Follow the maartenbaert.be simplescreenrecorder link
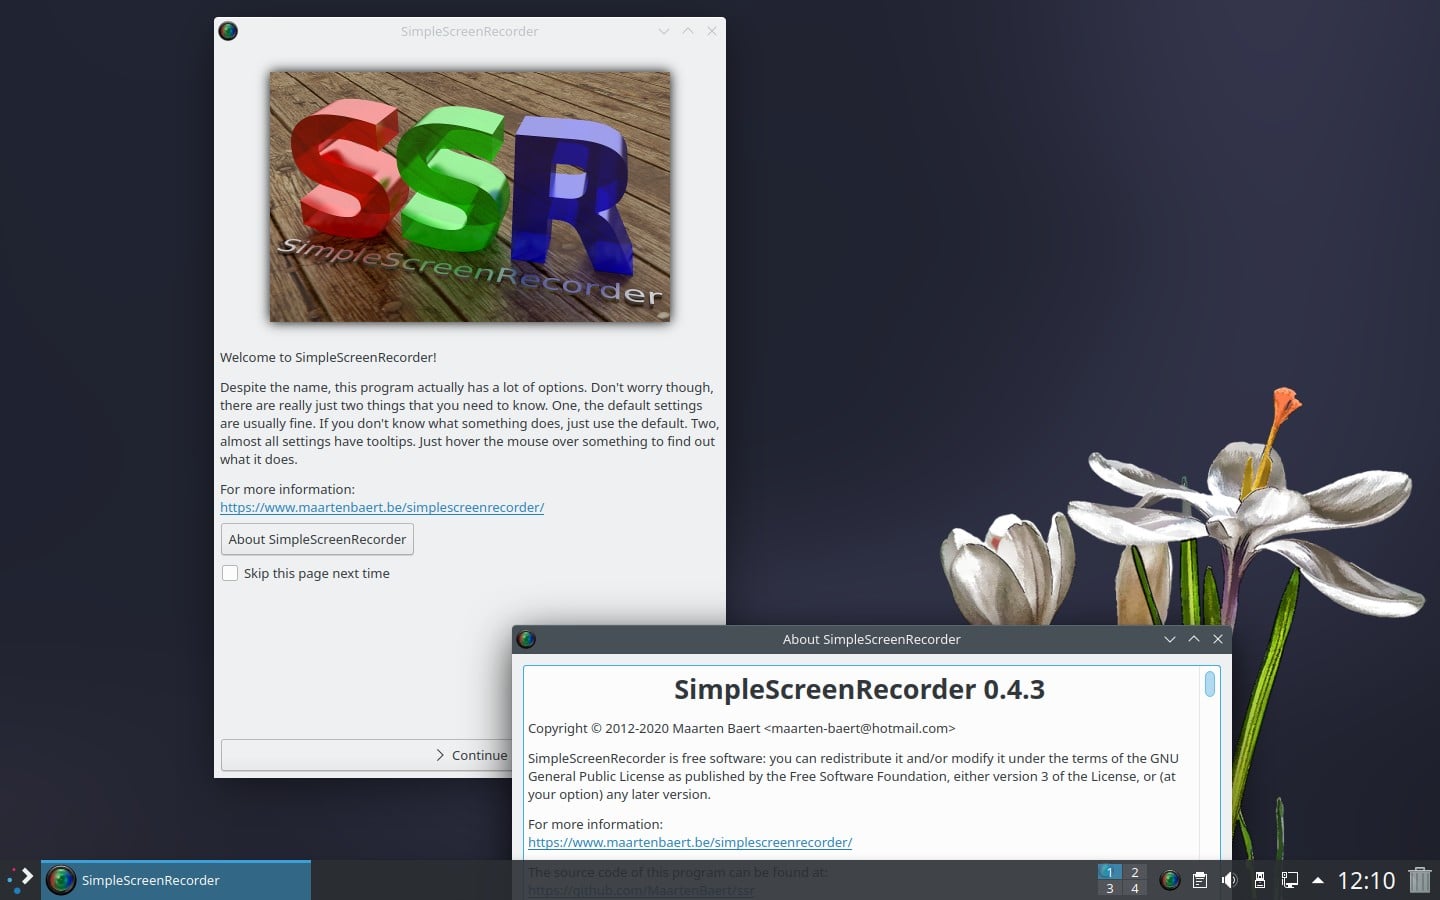Screen dimensions: 1440x900 (x=382, y=507)
